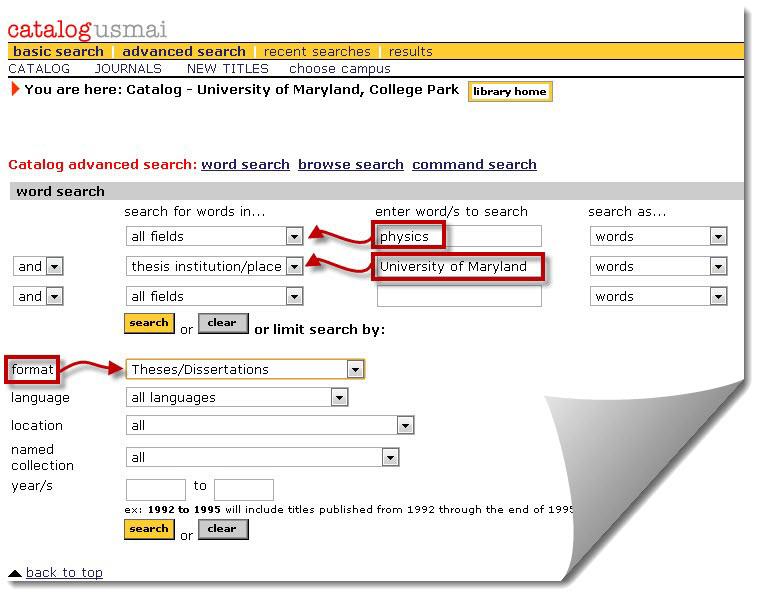
Task: Go to the results tab
Action: click(x=410, y=51)
